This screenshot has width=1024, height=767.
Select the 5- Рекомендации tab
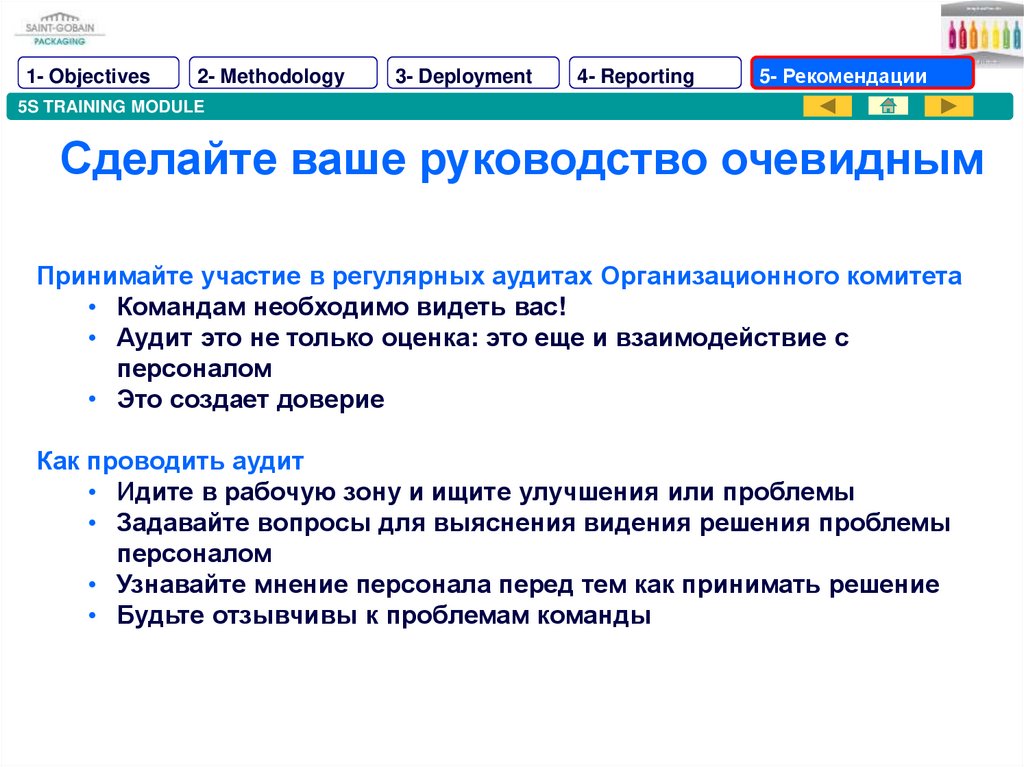coord(861,76)
